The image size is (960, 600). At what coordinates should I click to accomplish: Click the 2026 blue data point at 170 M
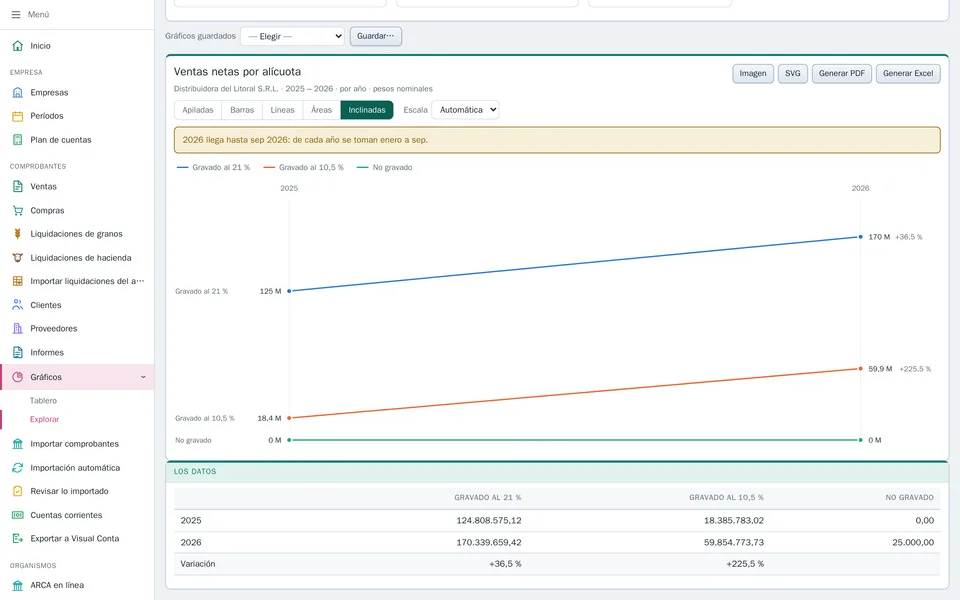point(860,237)
